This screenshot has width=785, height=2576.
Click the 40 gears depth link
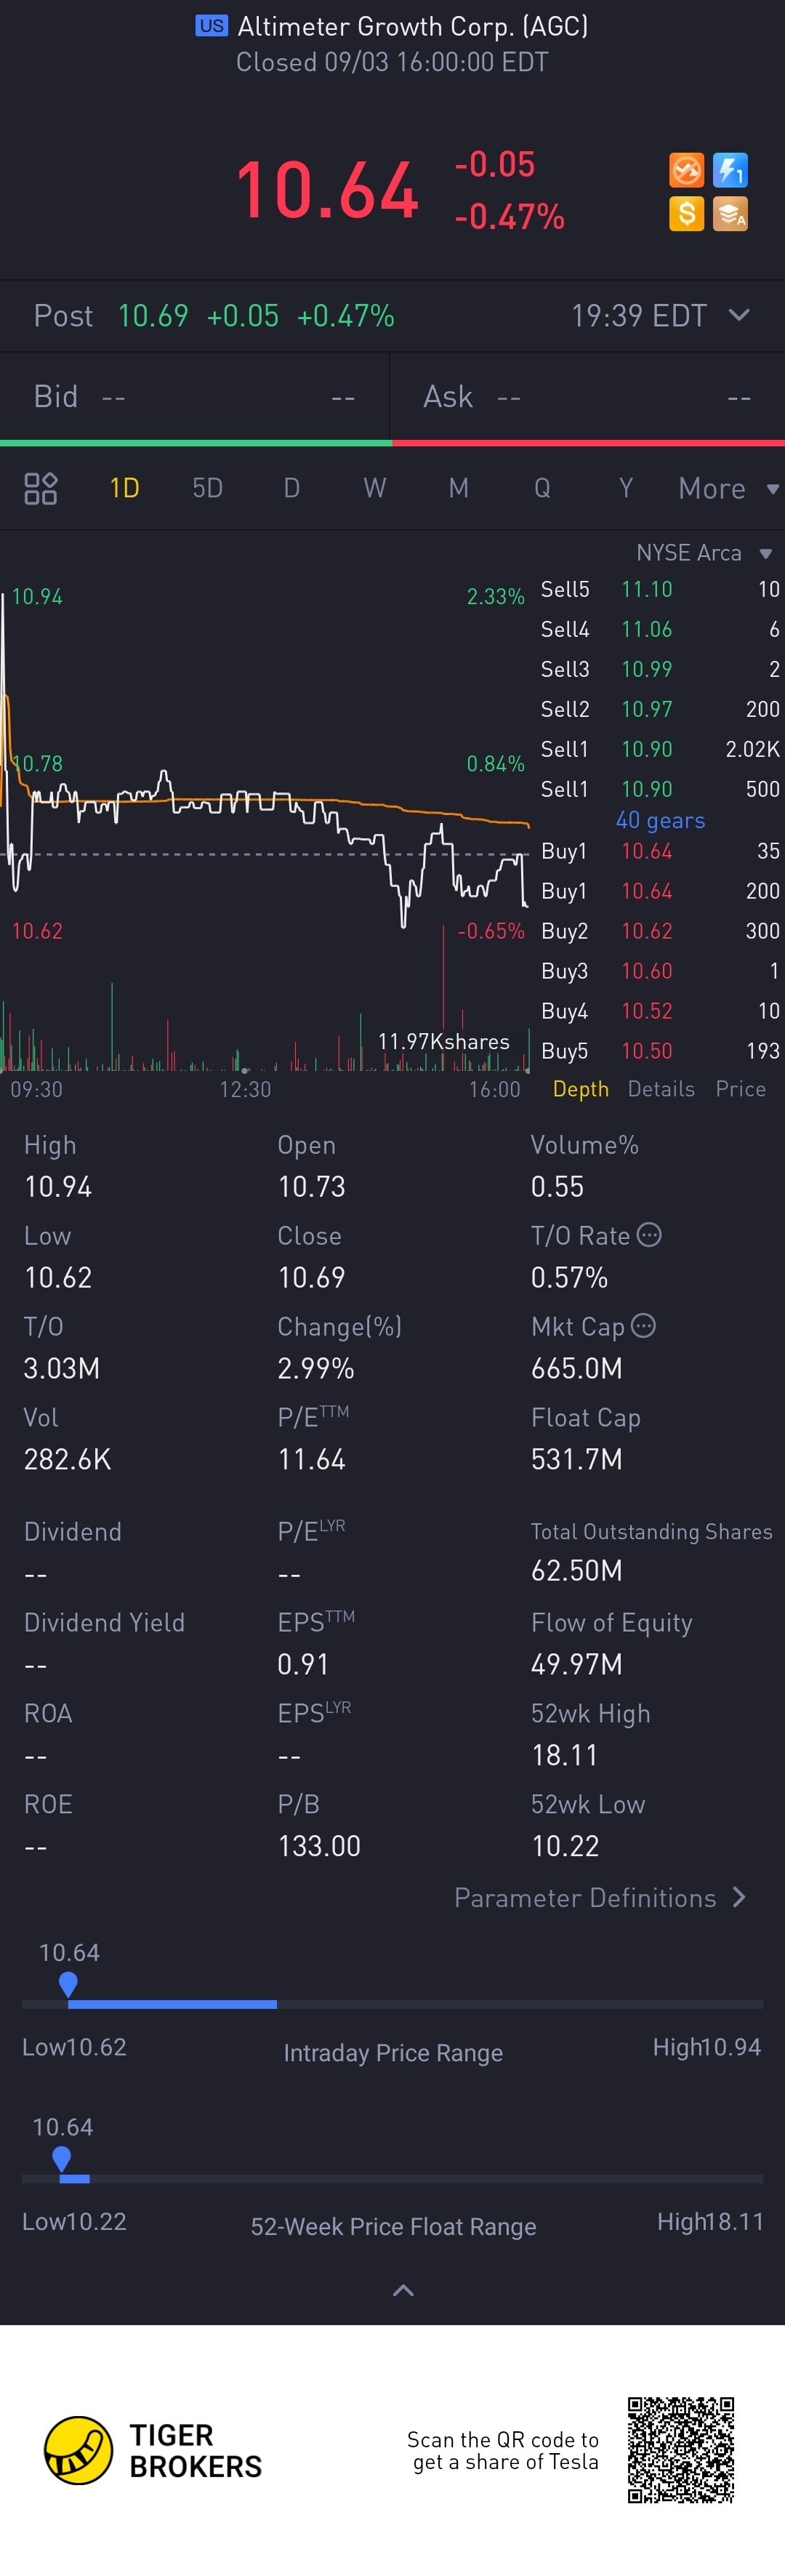[660, 820]
